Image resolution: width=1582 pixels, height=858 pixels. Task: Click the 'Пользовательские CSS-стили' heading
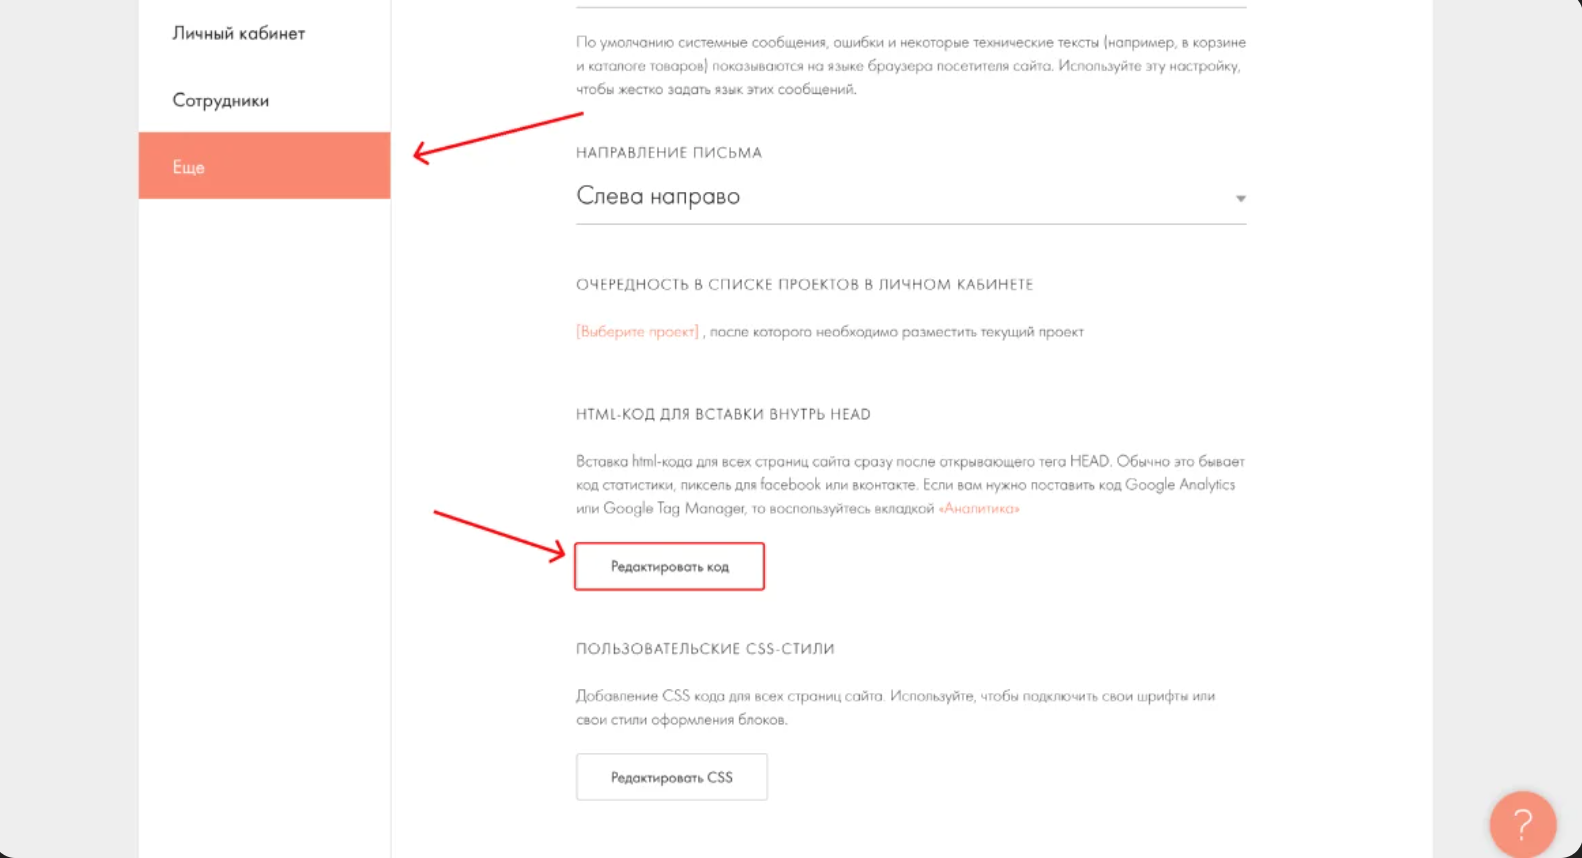click(705, 649)
